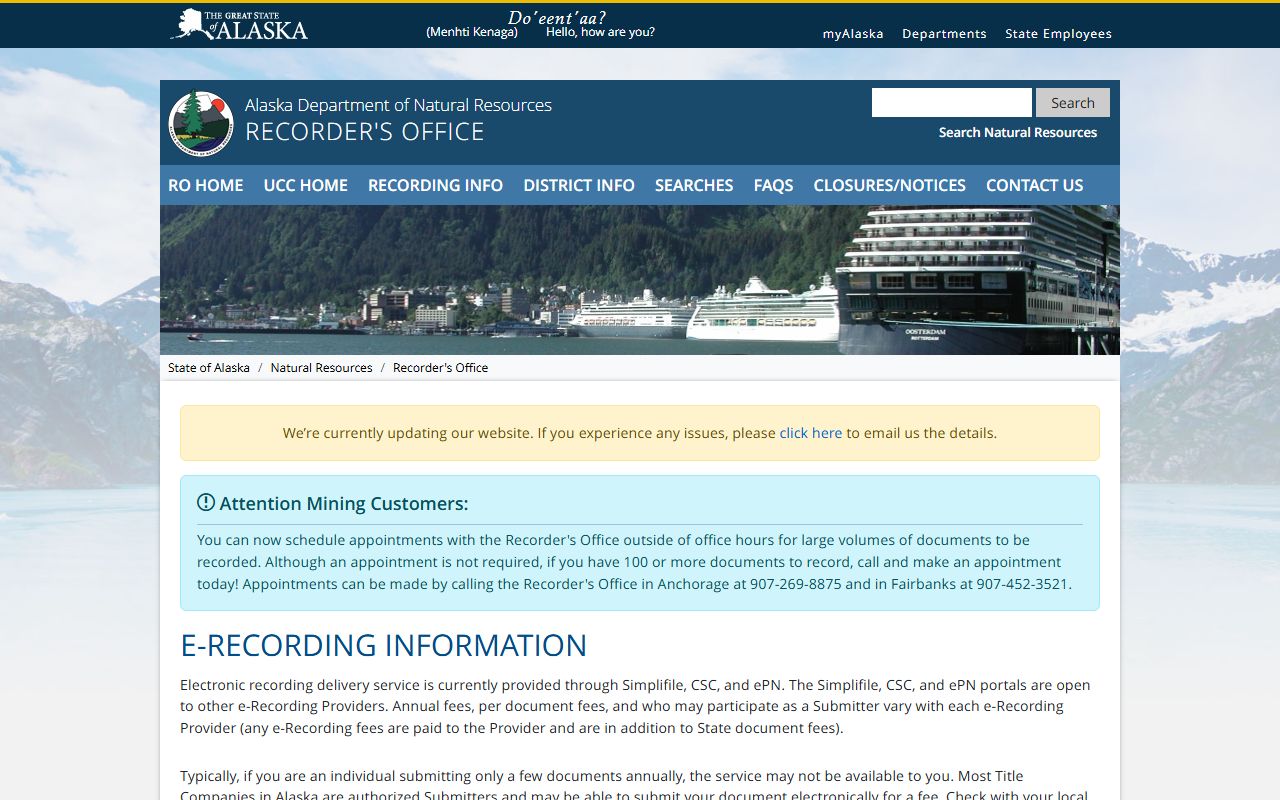Viewport: 1280px width, 800px height.
Task: Click the State of Alaska breadcrumb
Action: (209, 368)
